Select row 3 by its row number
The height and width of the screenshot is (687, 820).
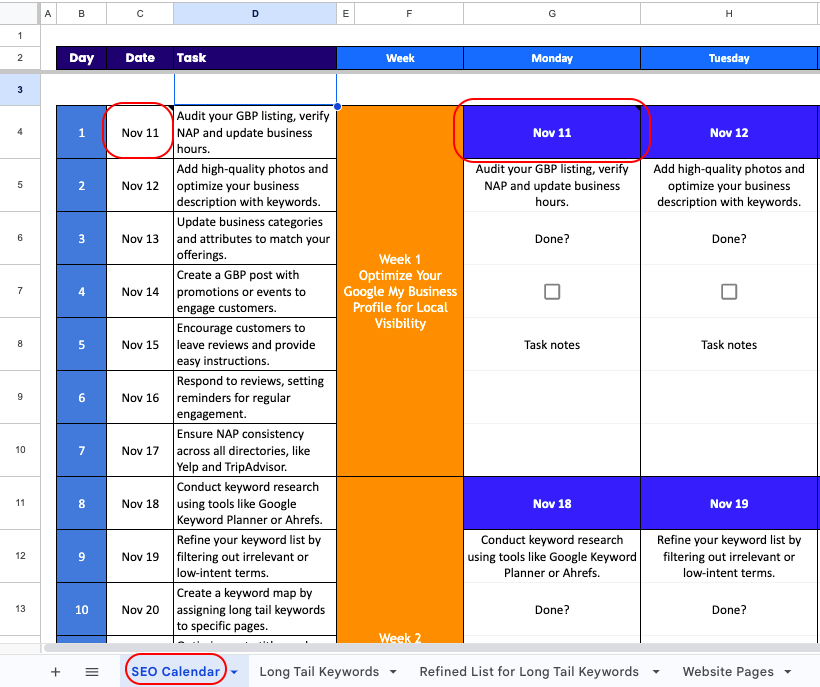pos(20,89)
